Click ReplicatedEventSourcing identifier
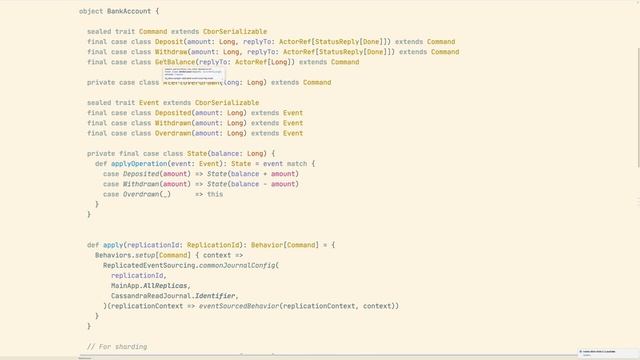 (149, 265)
